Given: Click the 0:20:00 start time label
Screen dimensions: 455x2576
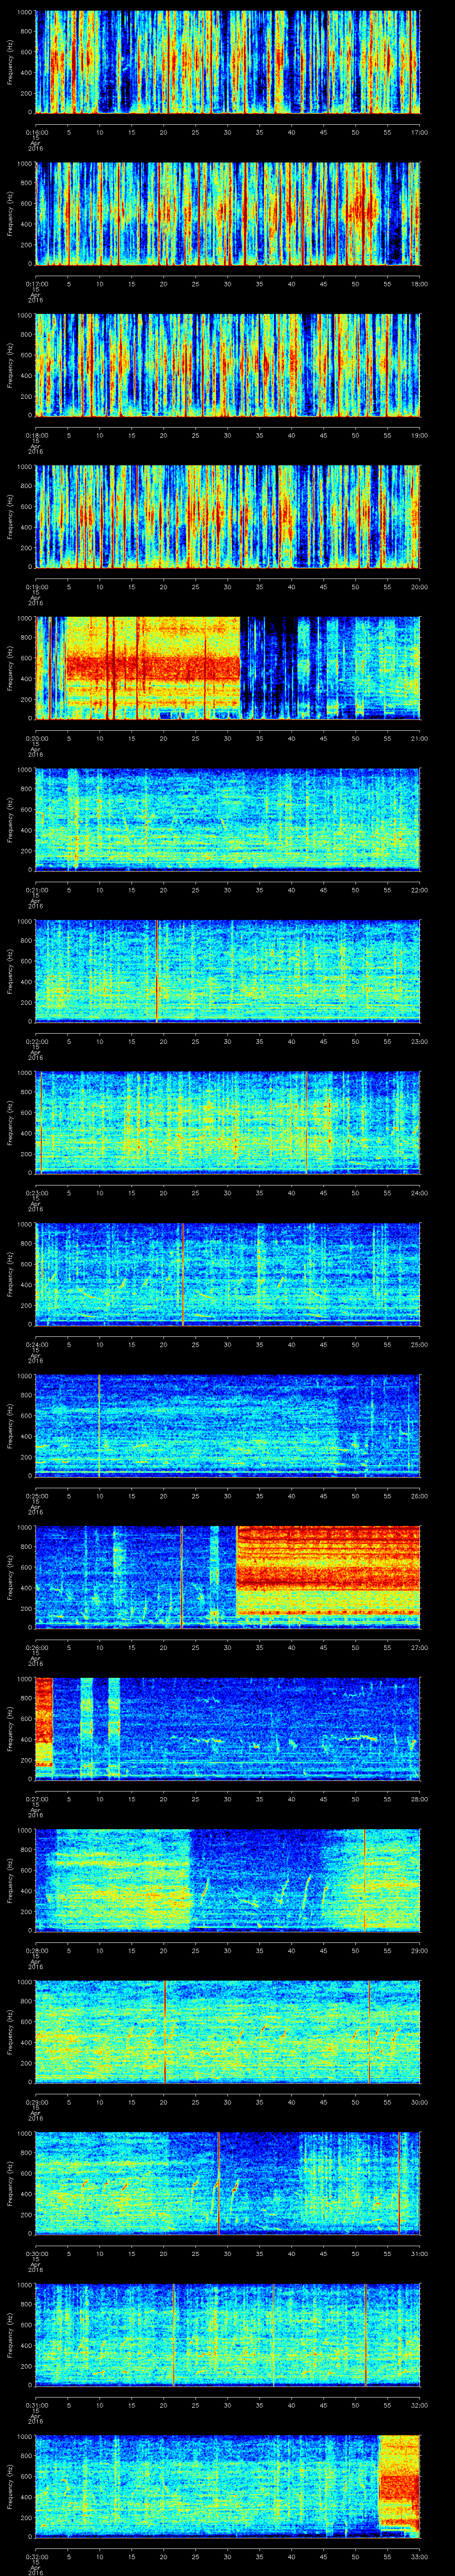Looking at the screenshot, I should click(x=36, y=738).
